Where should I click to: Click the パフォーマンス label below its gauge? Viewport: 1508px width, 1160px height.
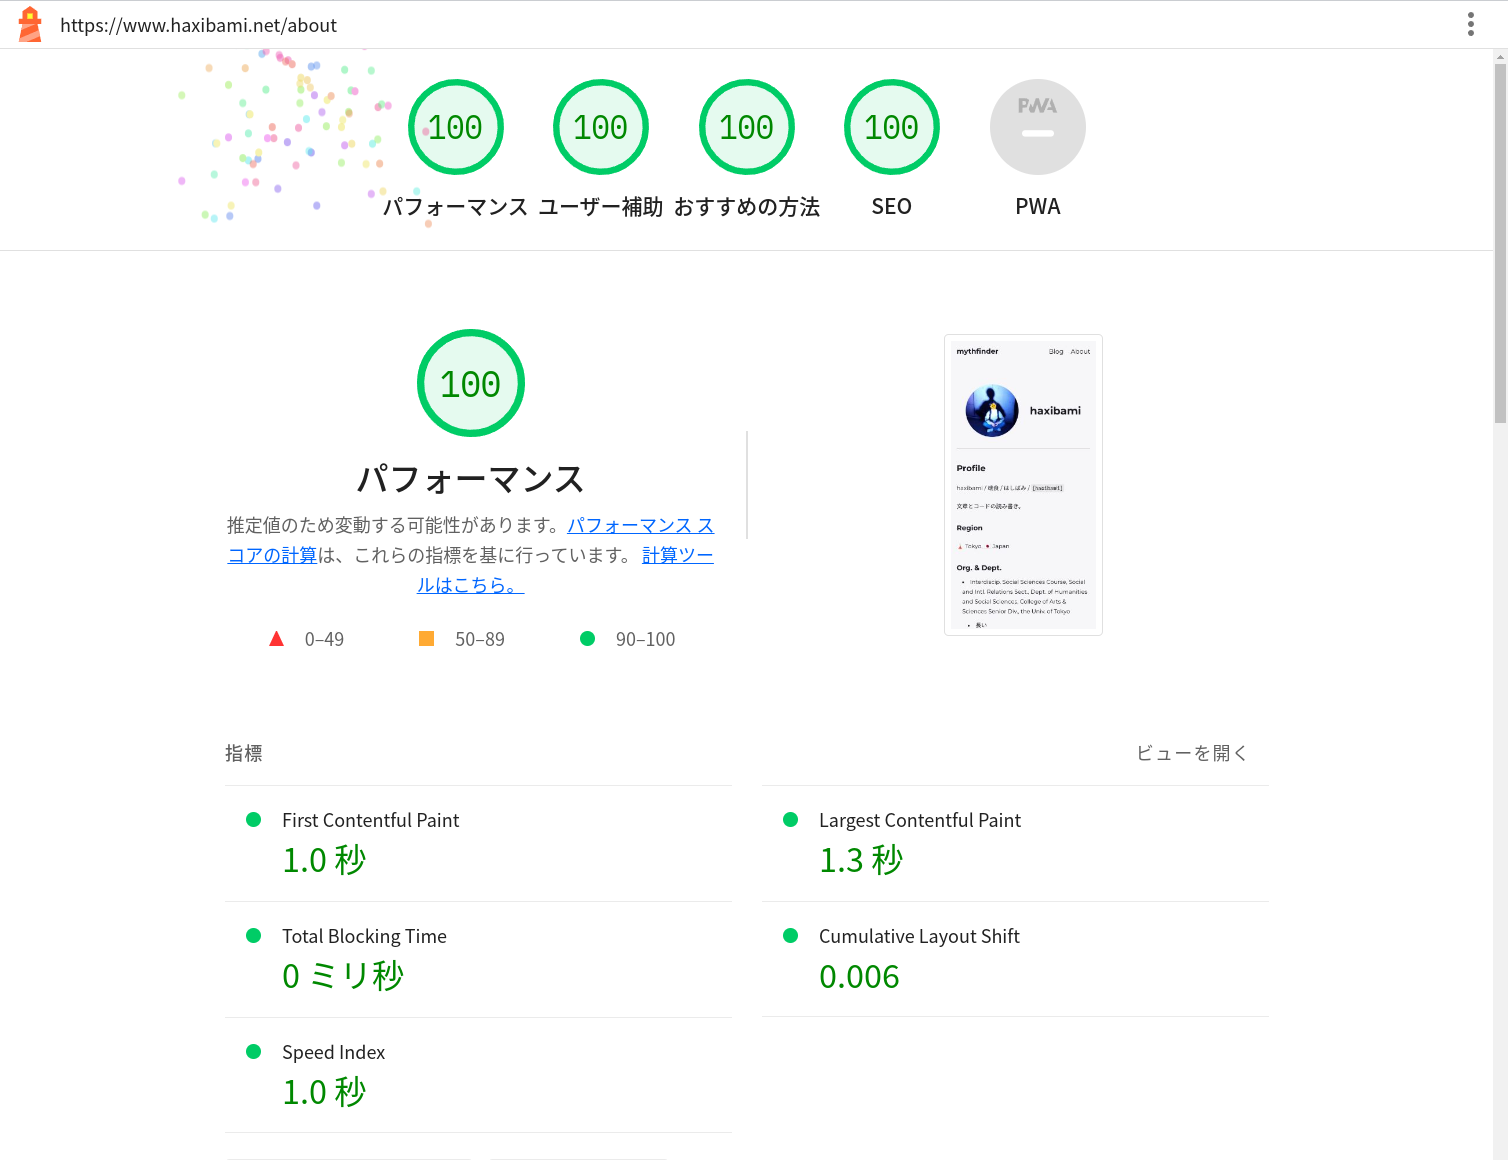point(456,206)
